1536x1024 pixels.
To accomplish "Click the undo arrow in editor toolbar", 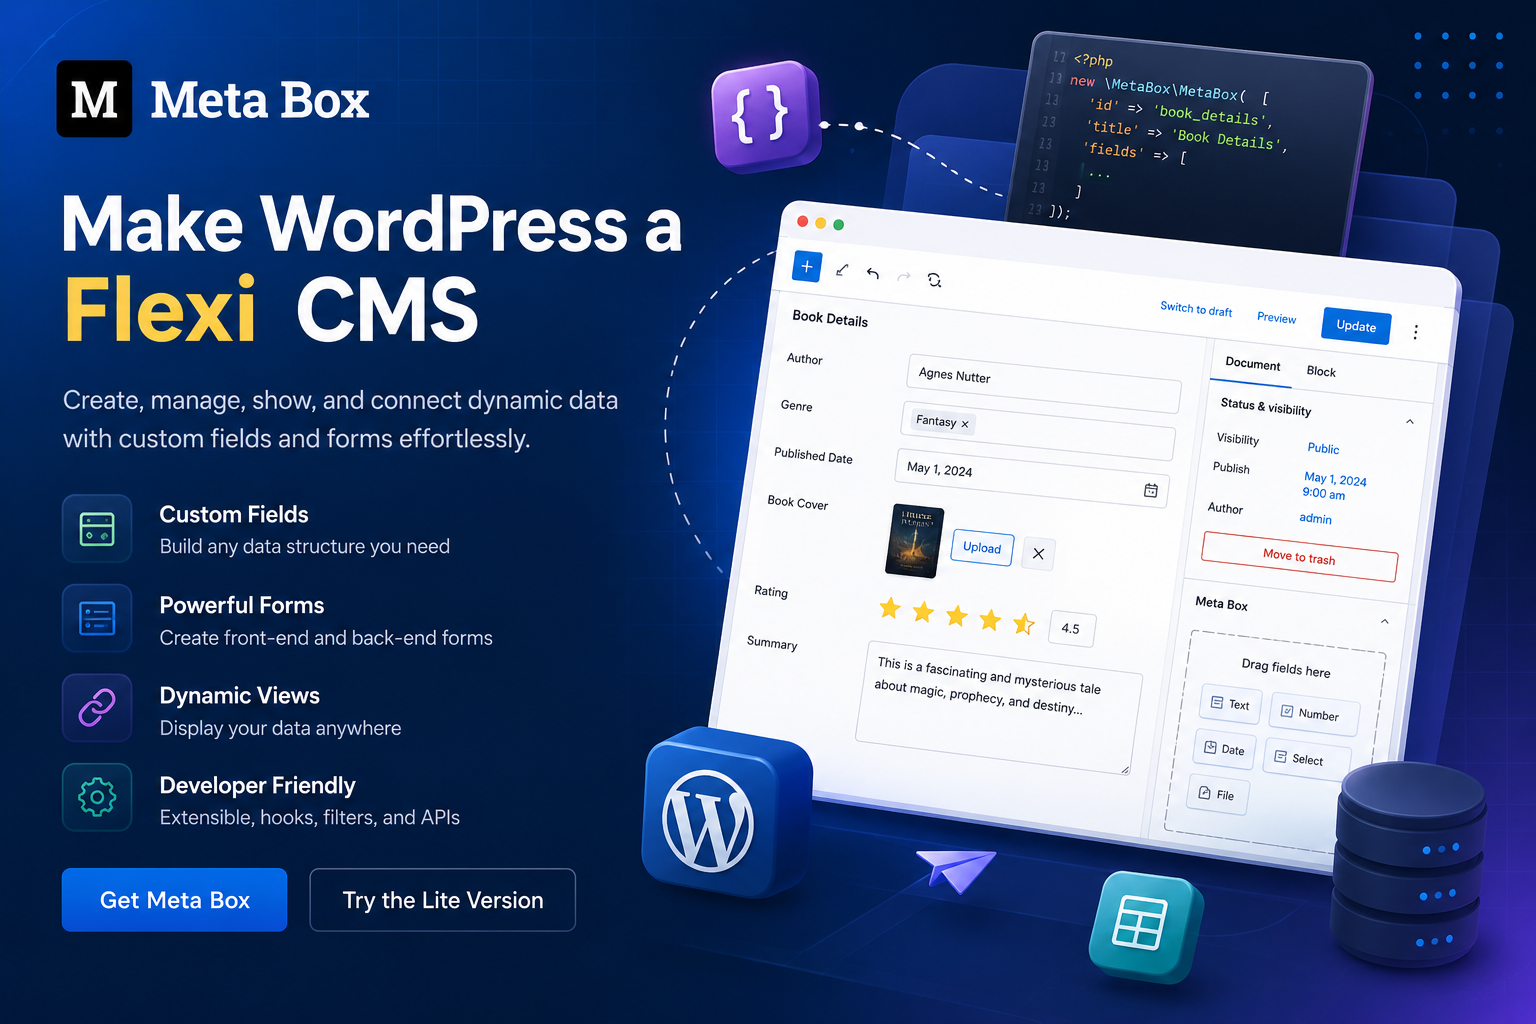I will click(873, 273).
